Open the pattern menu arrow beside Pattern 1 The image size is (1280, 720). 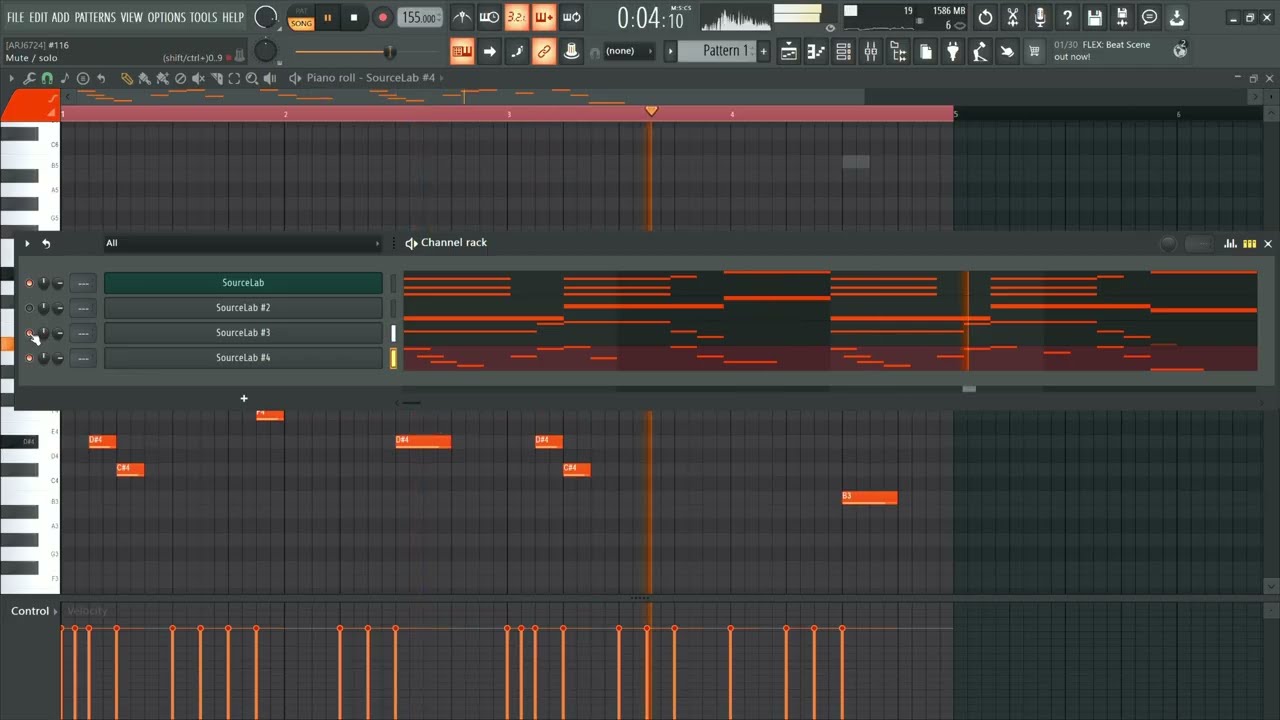(x=671, y=51)
